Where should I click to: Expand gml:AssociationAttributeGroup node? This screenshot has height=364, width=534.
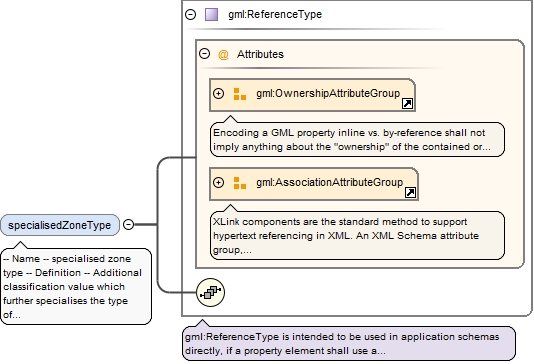[x=218, y=183]
